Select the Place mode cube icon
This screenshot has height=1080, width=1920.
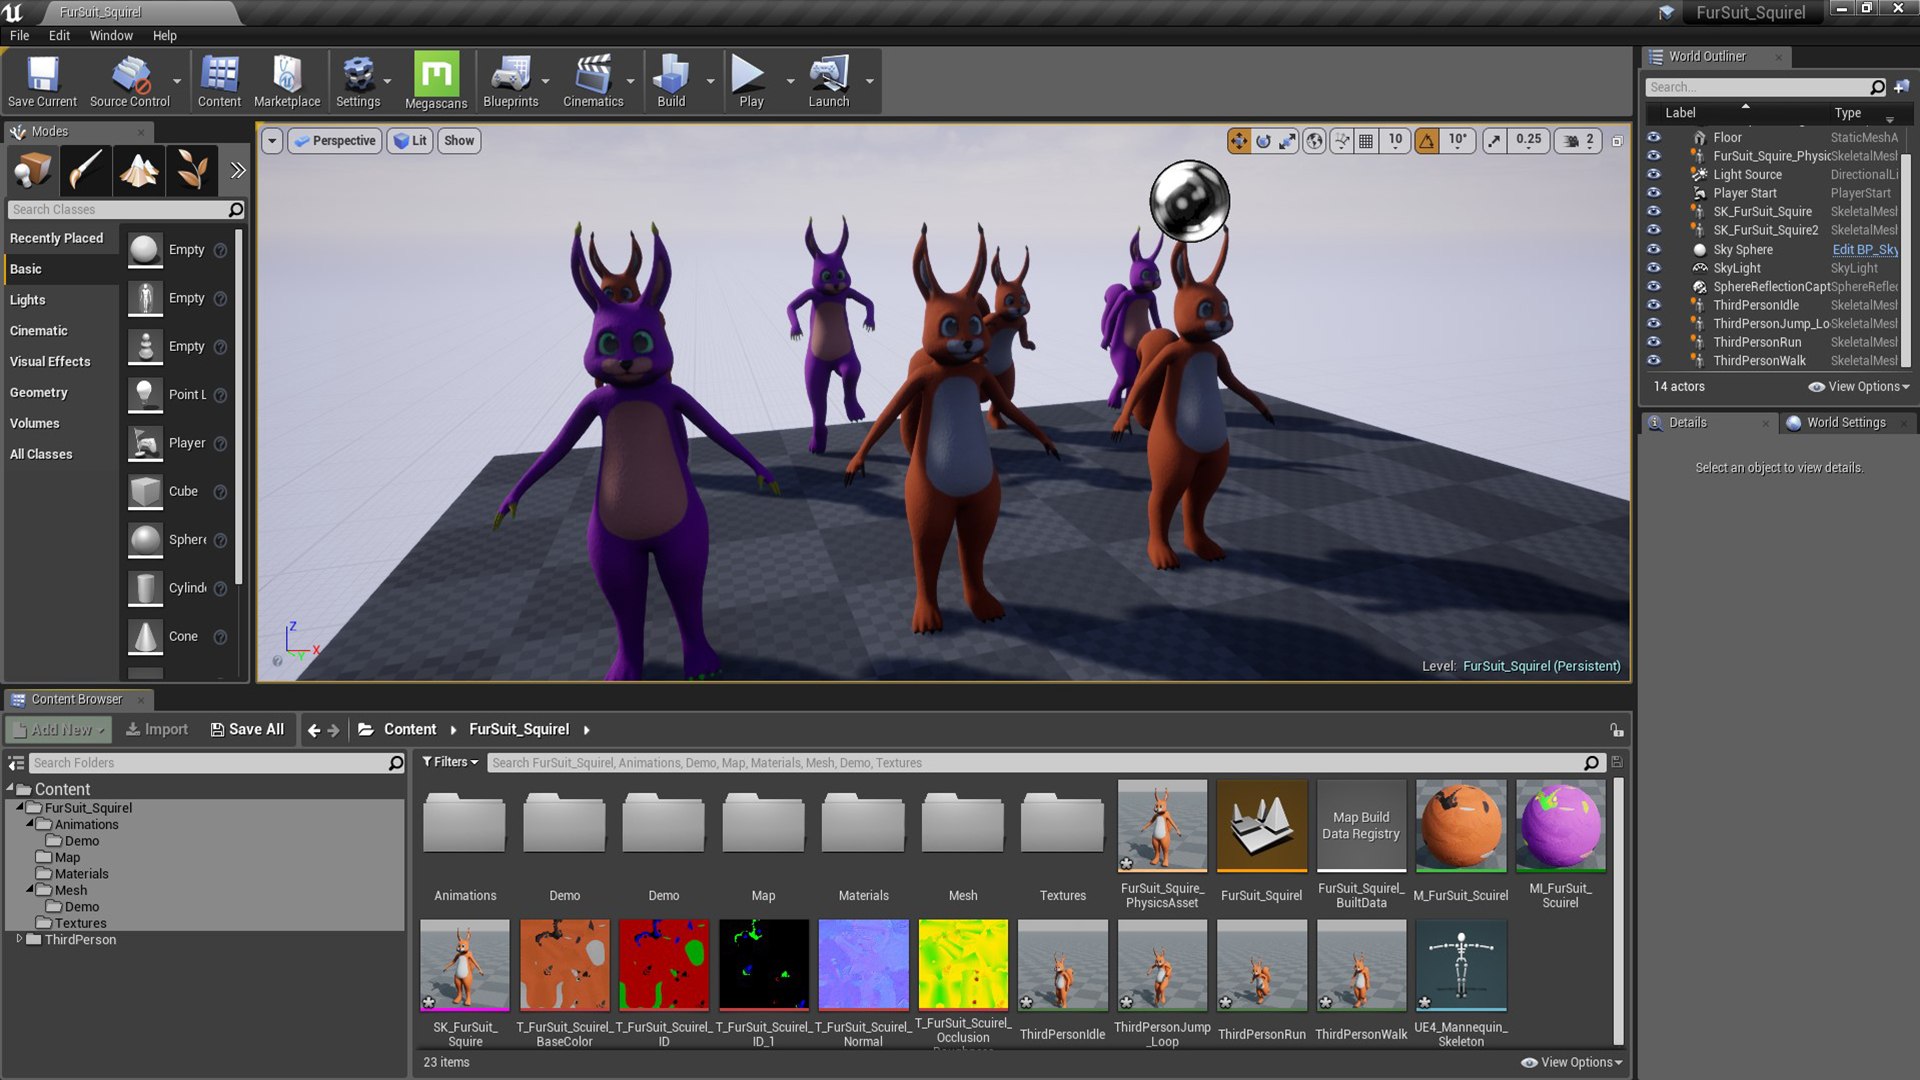point(32,170)
